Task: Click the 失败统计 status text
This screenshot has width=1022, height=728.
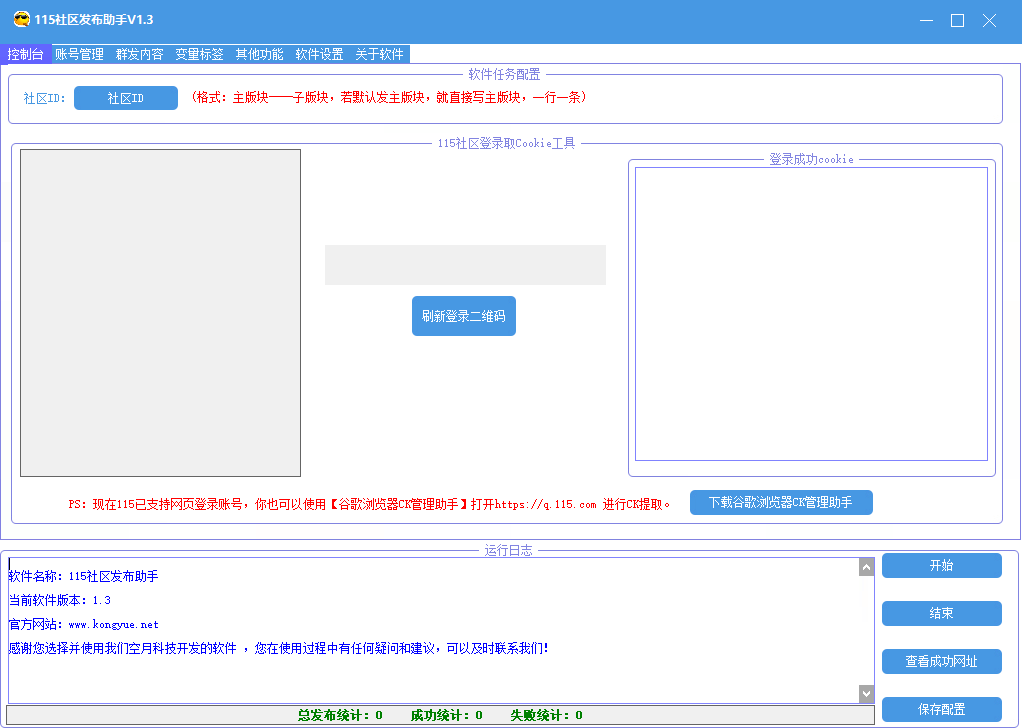Action: 546,715
